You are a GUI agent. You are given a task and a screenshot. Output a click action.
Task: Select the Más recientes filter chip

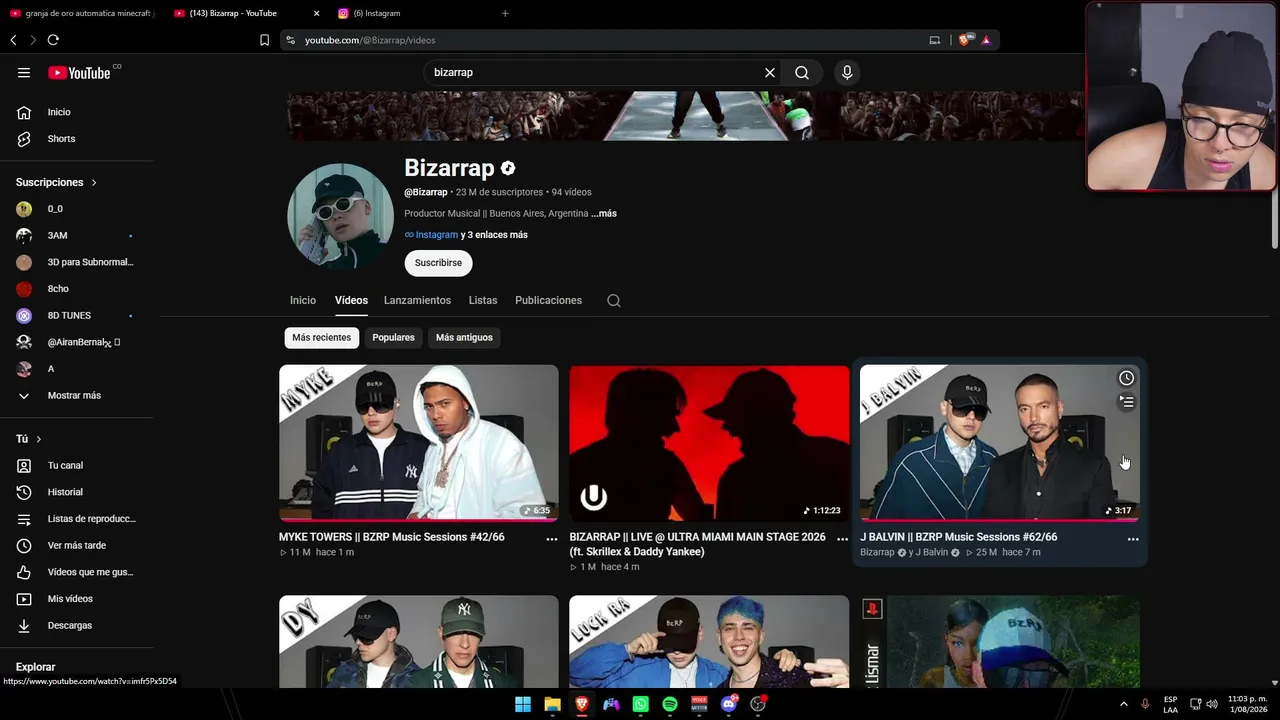coord(321,338)
